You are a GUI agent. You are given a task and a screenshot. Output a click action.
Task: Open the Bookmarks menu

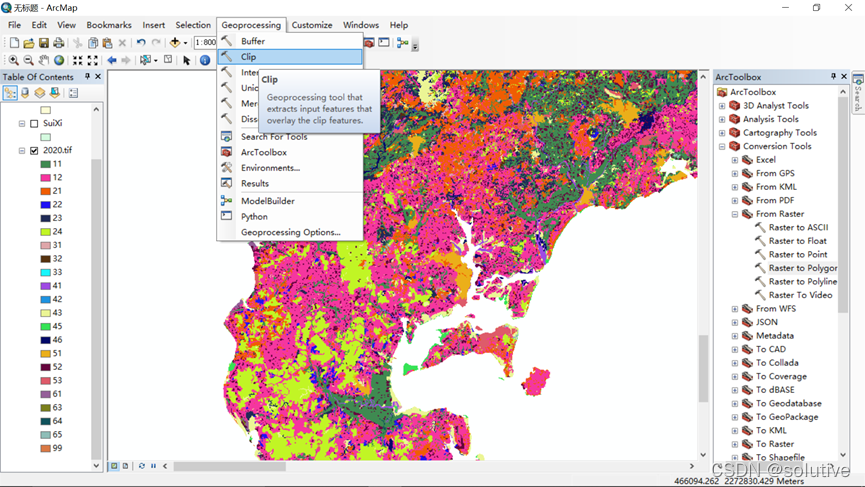[109, 25]
